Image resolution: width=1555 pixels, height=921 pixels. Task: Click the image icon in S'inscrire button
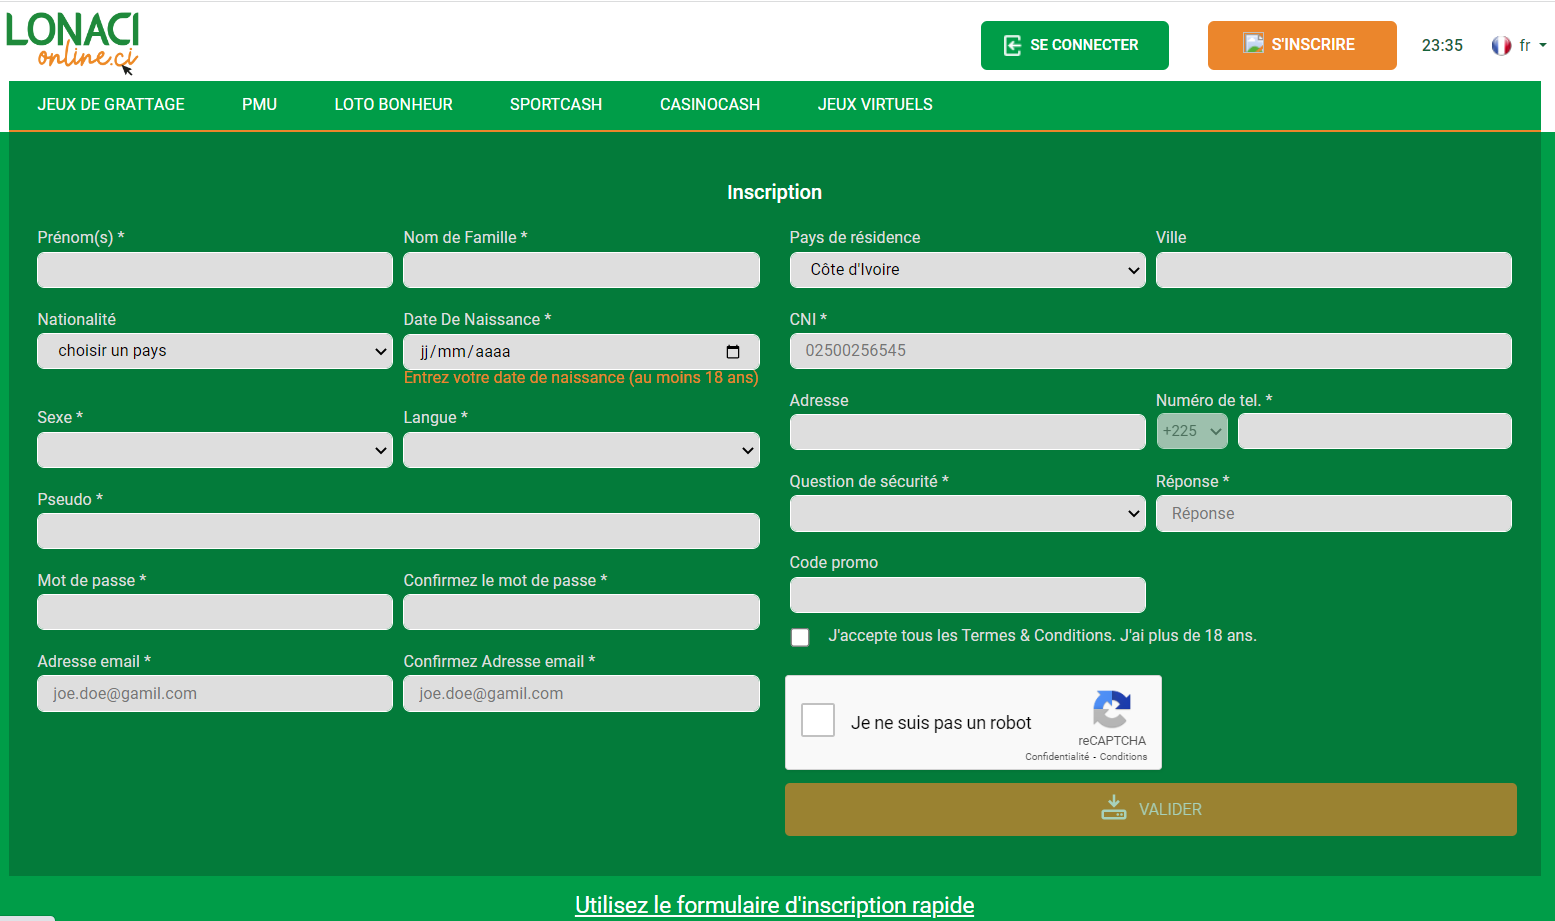tap(1253, 43)
